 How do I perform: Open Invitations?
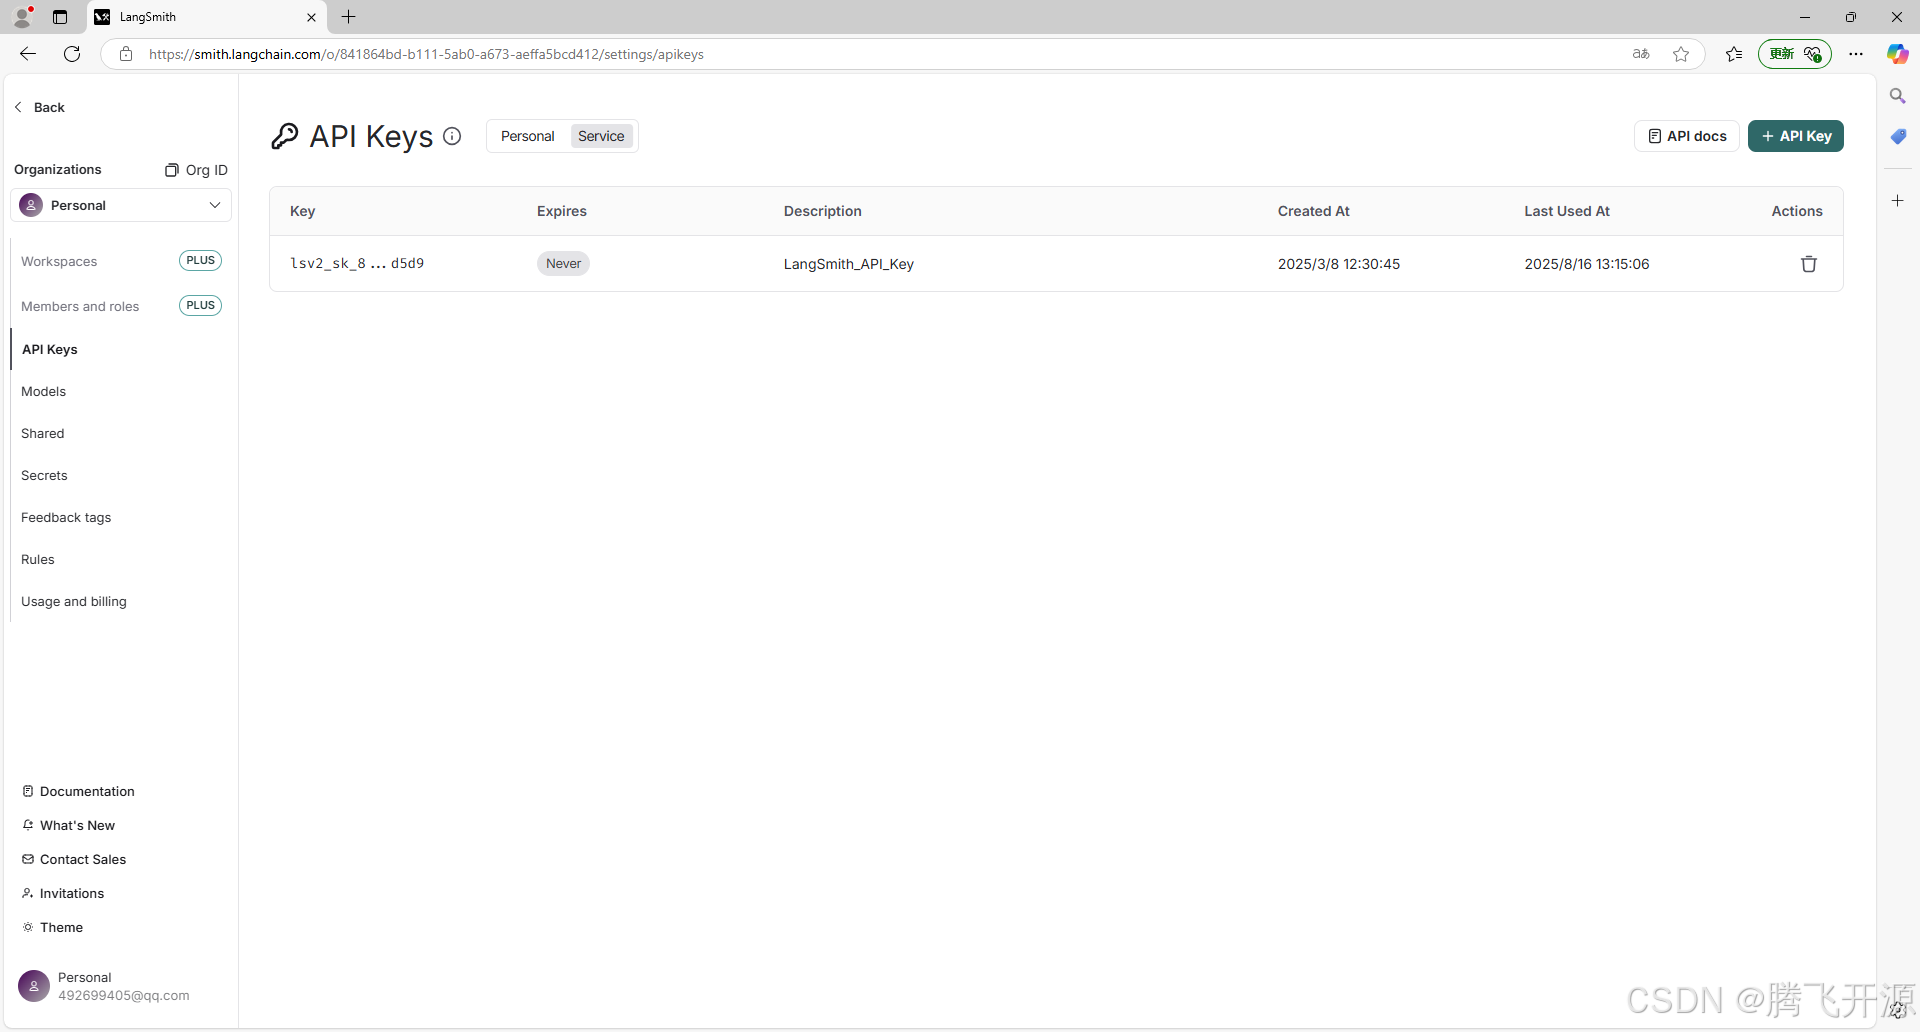point(63,893)
